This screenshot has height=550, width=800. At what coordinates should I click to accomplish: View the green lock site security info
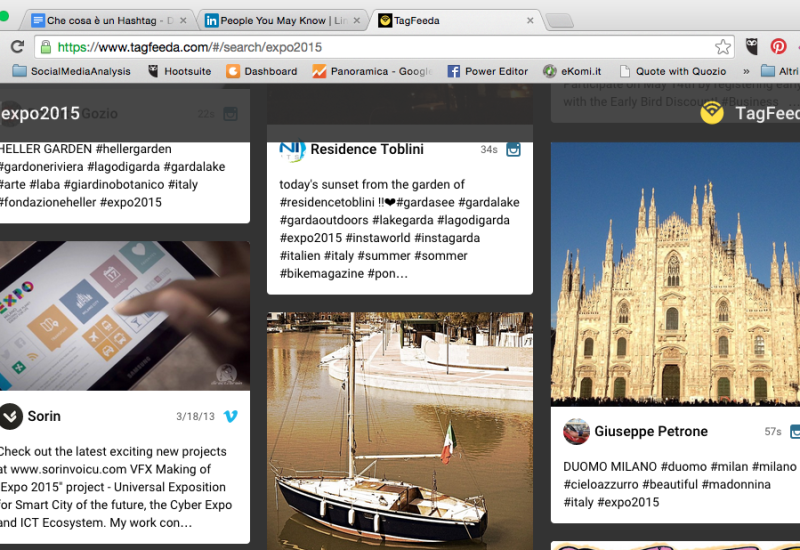pyautogui.click(x=45, y=47)
